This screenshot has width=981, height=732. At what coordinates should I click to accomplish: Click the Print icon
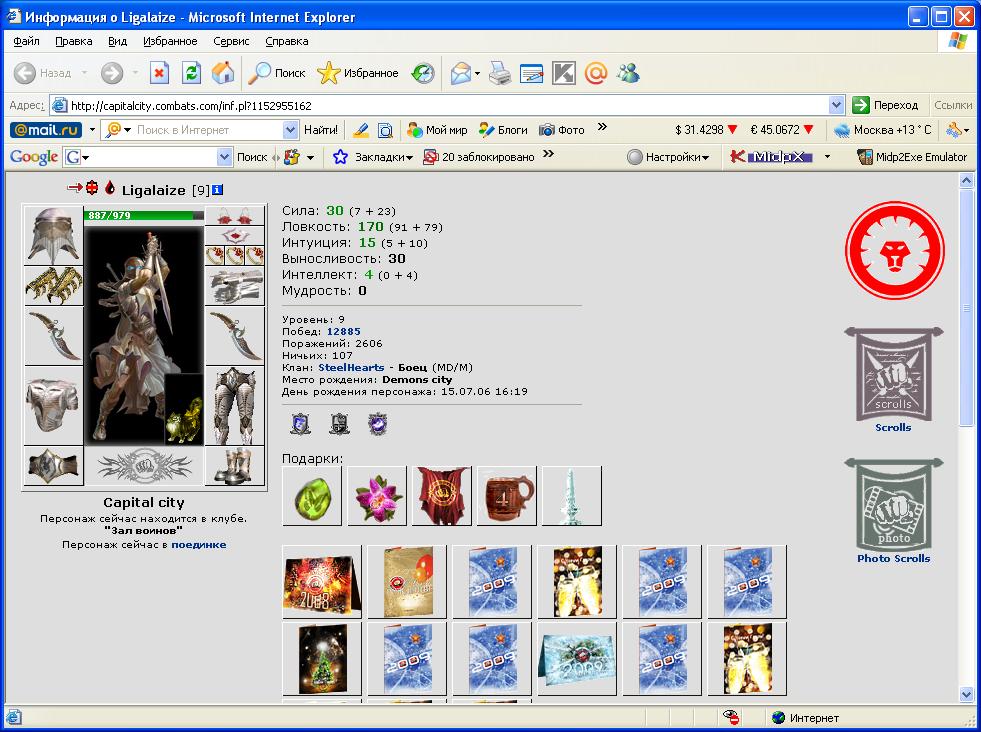point(500,73)
